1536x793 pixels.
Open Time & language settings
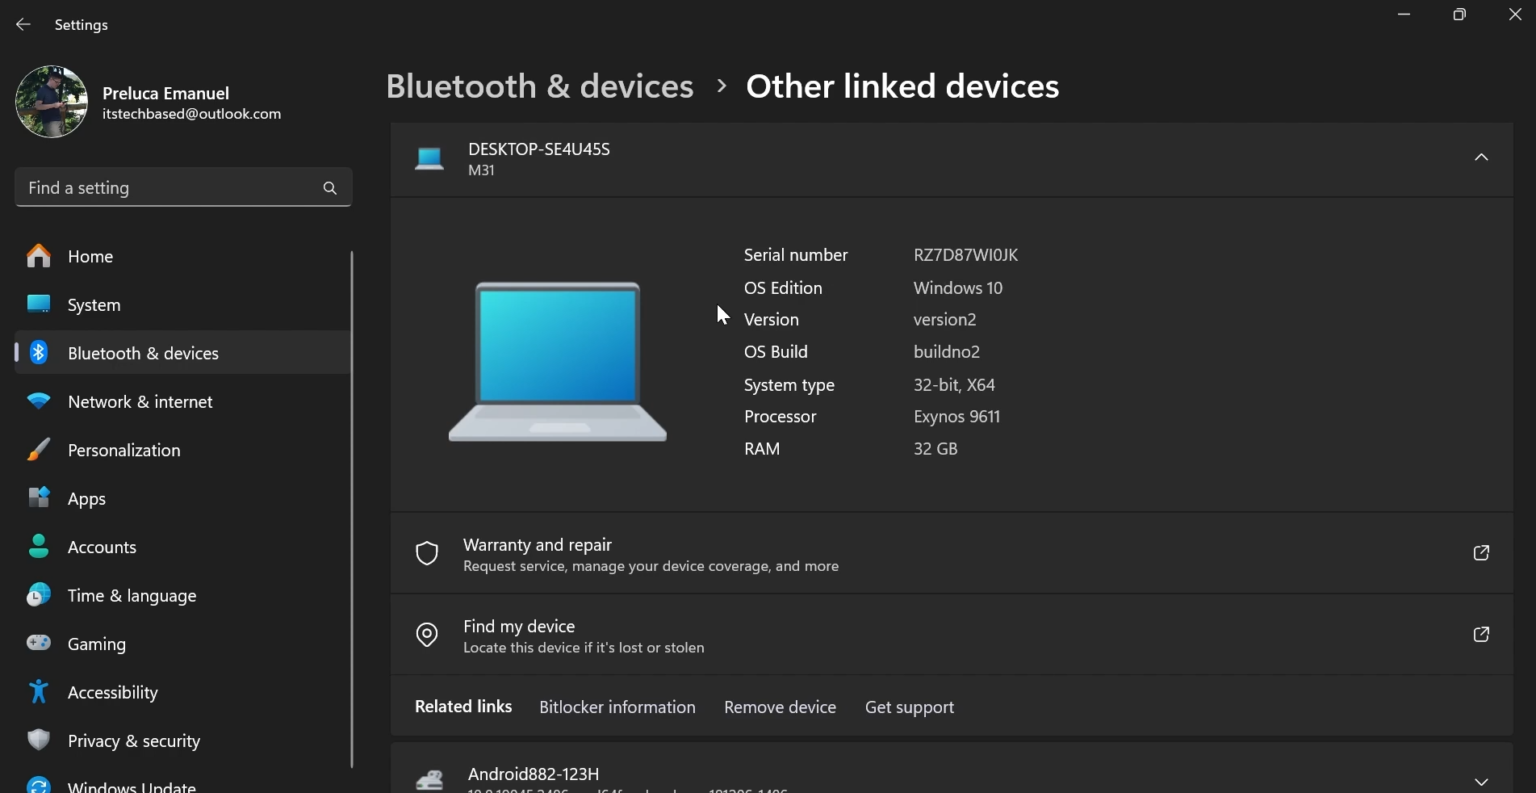point(183,596)
